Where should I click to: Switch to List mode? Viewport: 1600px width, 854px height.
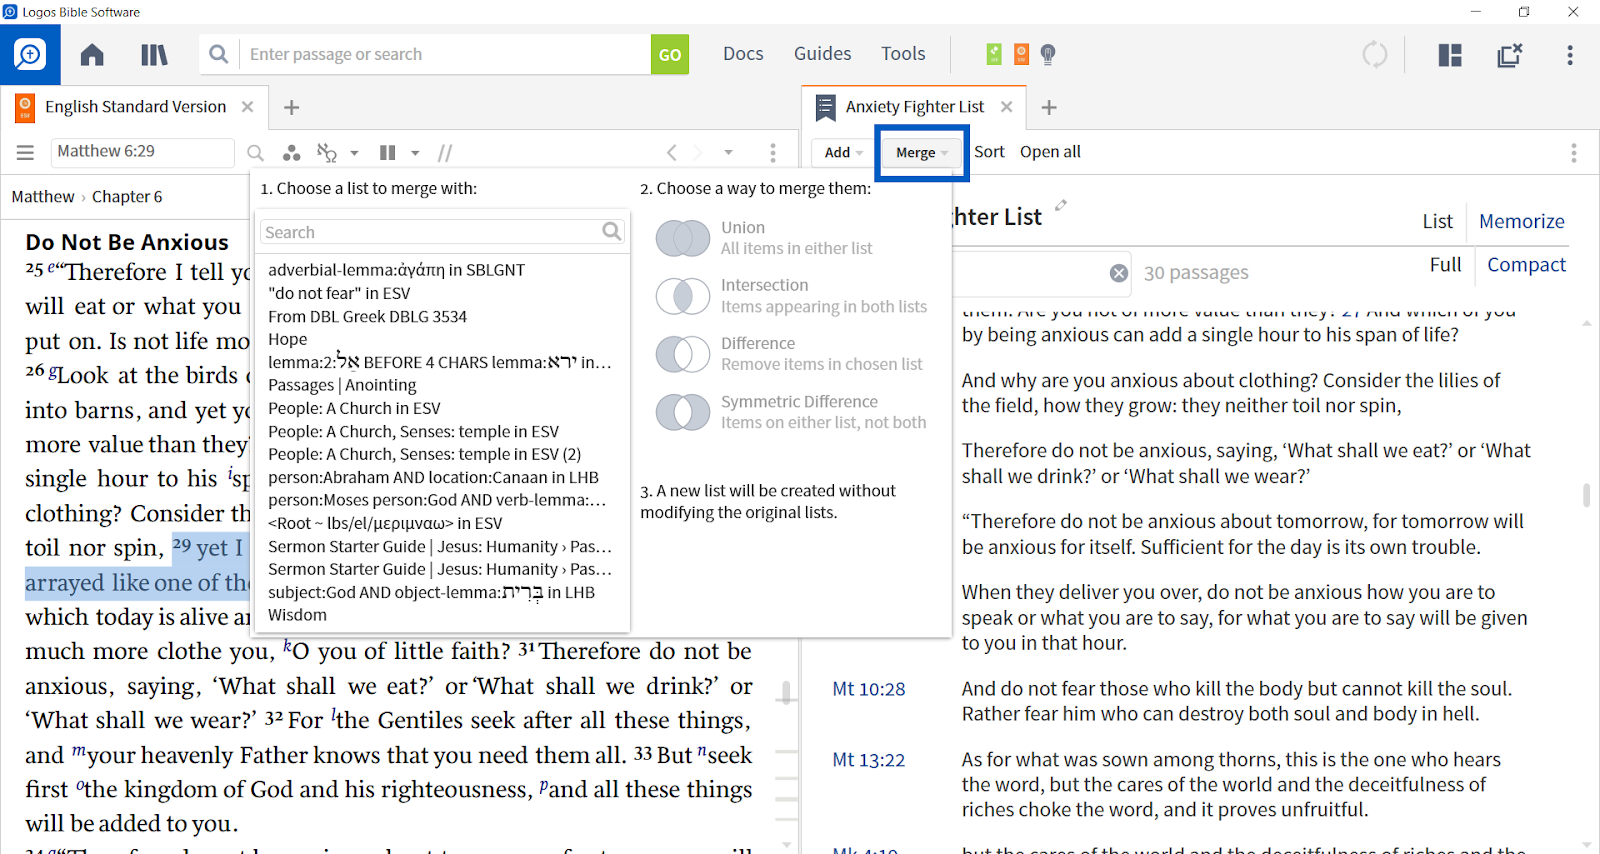1438,222
